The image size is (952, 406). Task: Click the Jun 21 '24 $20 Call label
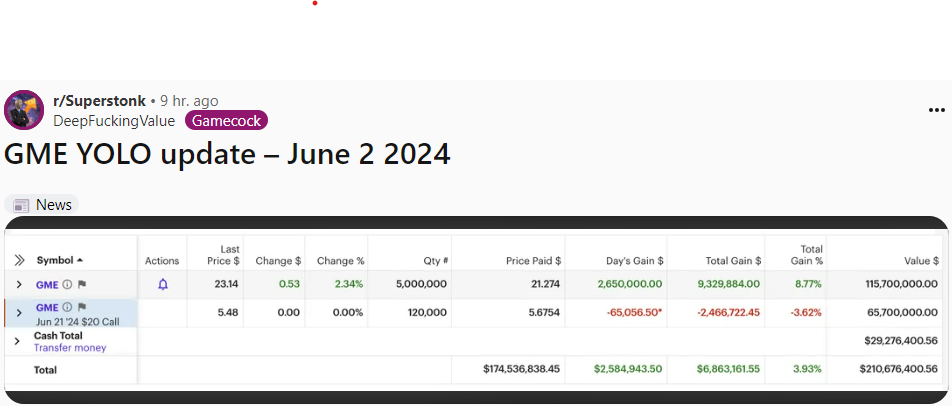[77, 321]
